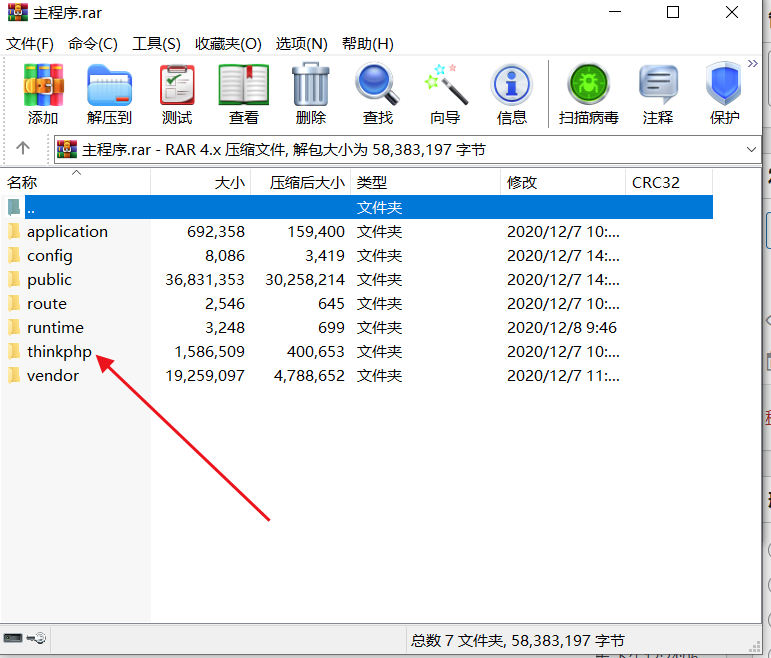The image size is (771, 658).
Task: Select the thinkphp folder
Action: coord(59,352)
